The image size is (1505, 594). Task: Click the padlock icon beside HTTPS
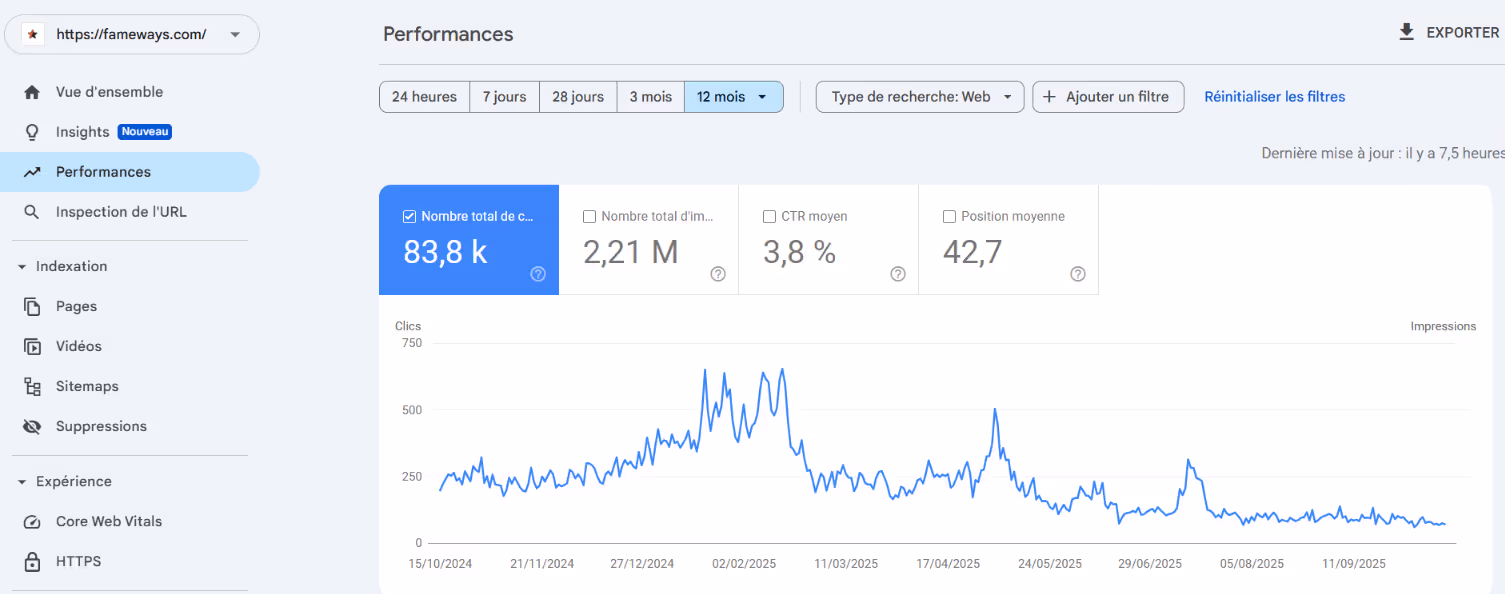[32, 562]
